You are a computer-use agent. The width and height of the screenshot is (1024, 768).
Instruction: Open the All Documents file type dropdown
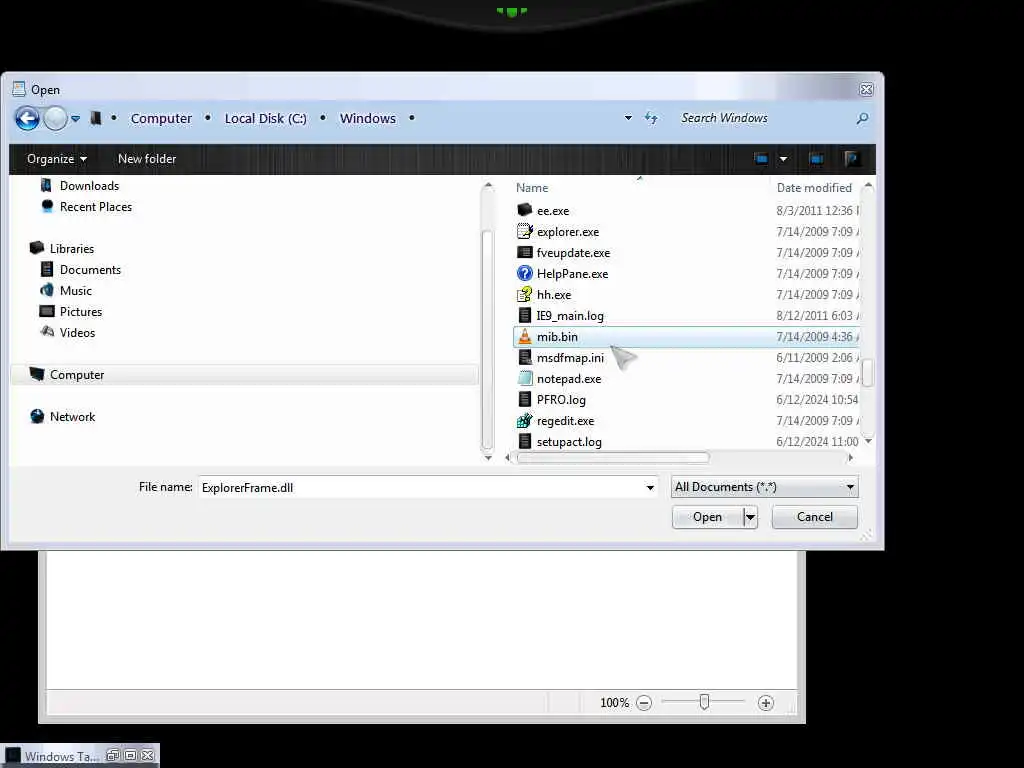765,487
